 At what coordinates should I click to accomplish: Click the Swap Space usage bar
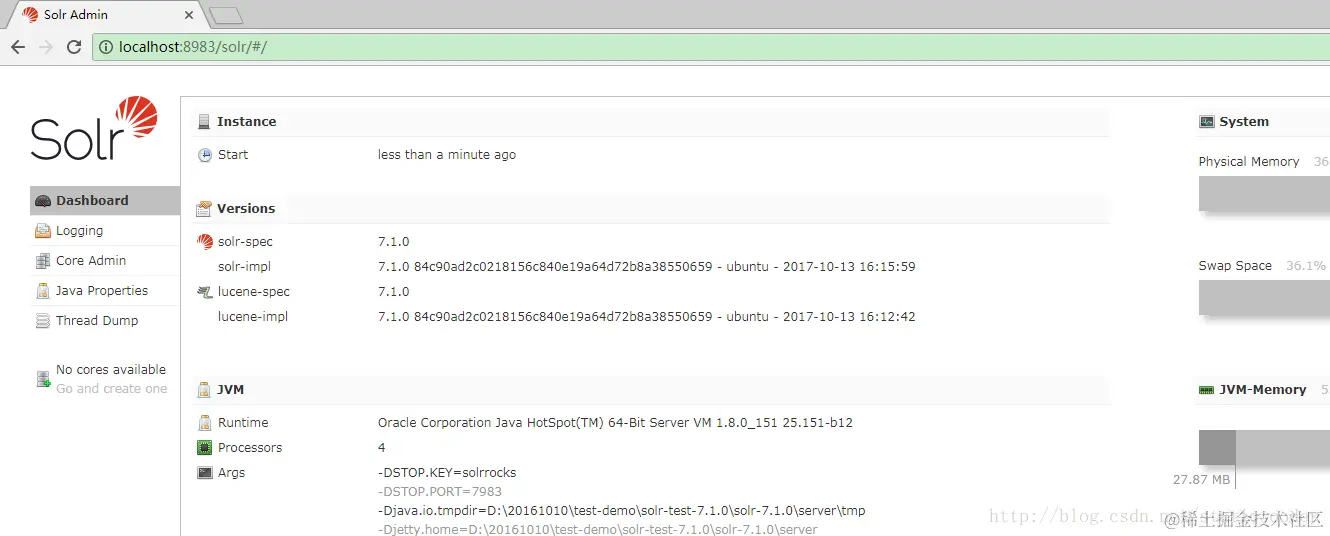click(1264, 297)
